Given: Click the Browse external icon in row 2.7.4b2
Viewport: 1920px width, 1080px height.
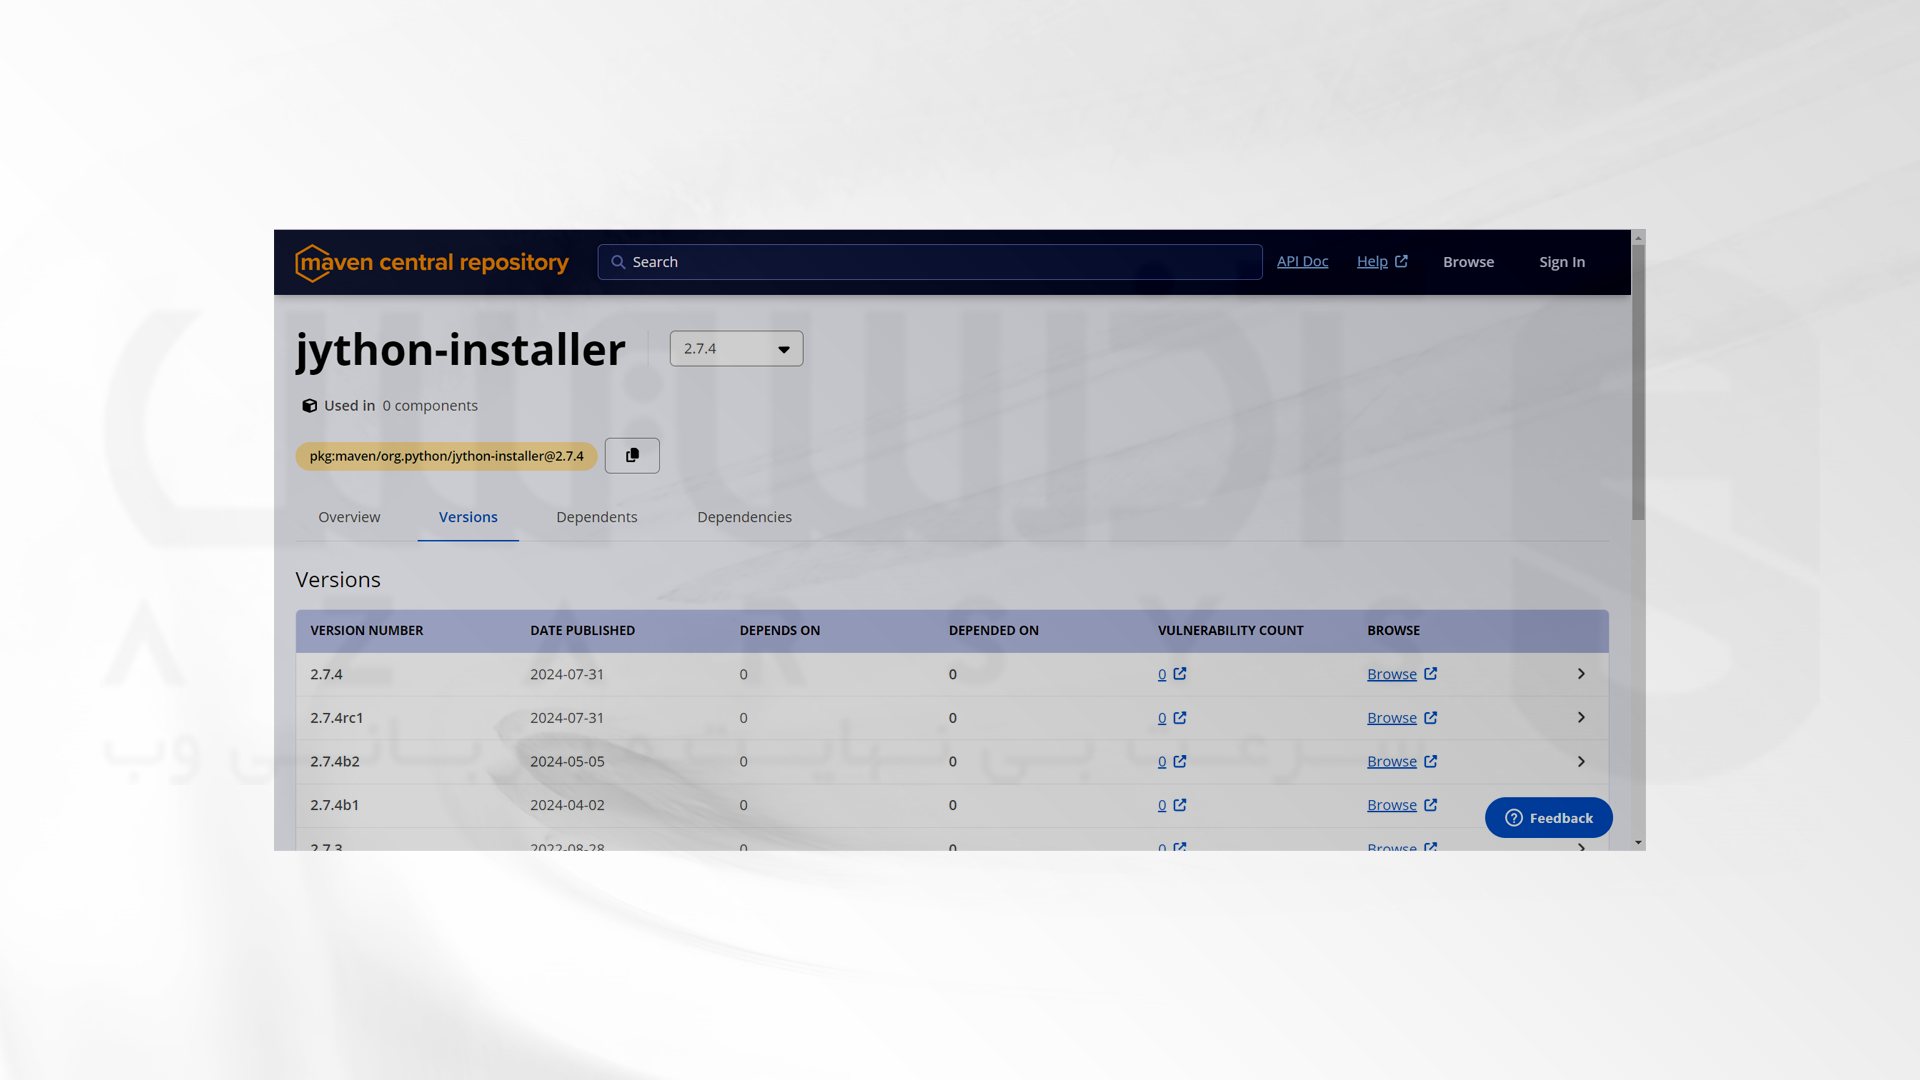Looking at the screenshot, I should (x=1431, y=761).
